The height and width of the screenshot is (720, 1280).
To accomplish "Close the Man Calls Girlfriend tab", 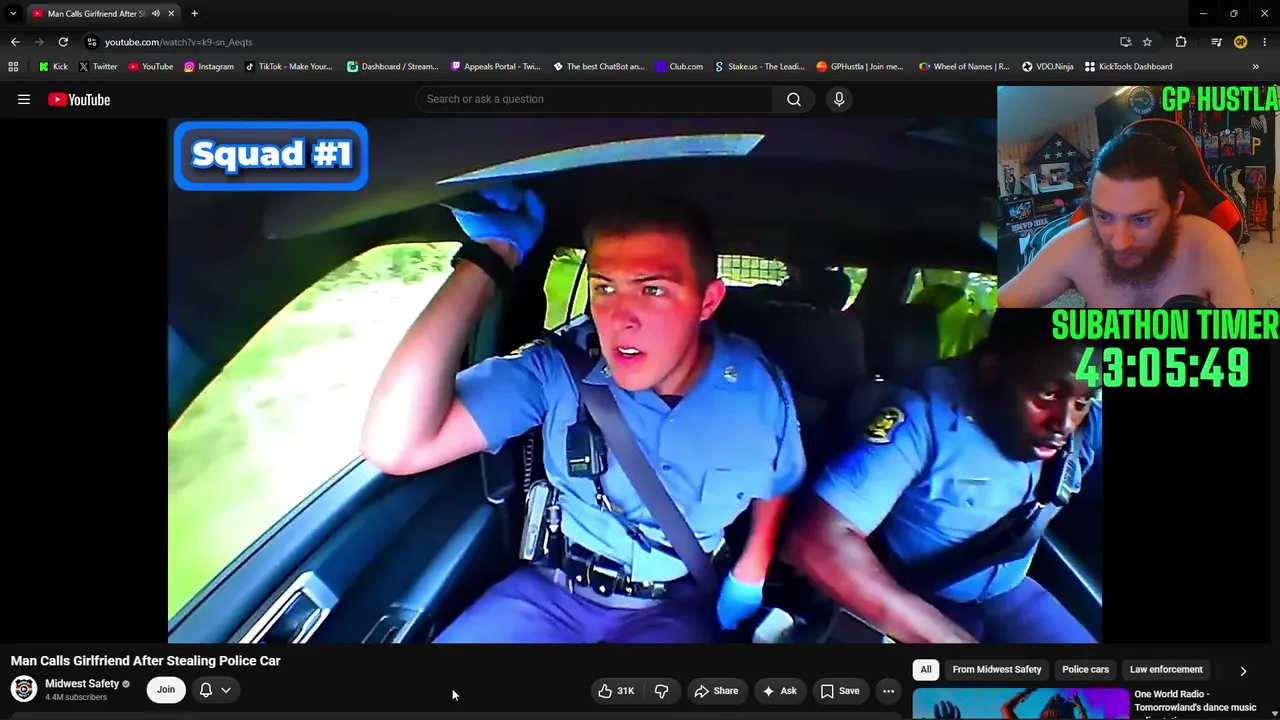I will pos(171,13).
